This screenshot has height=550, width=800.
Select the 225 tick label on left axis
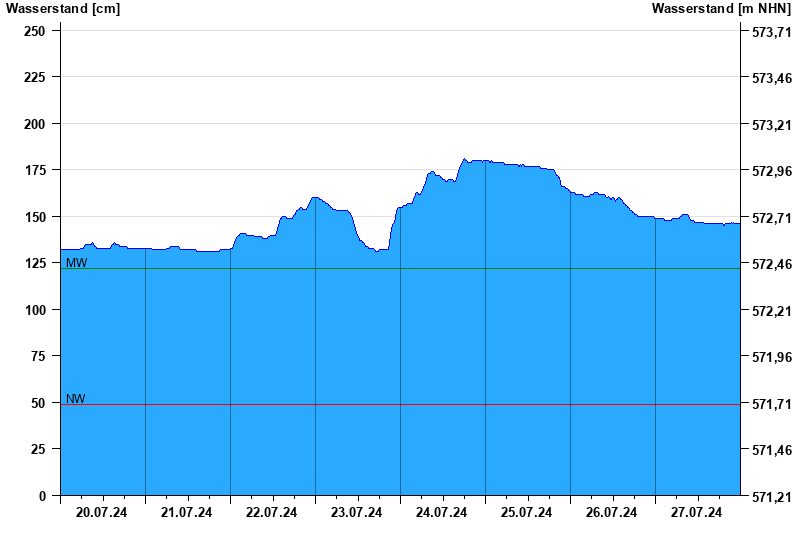pos(35,78)
